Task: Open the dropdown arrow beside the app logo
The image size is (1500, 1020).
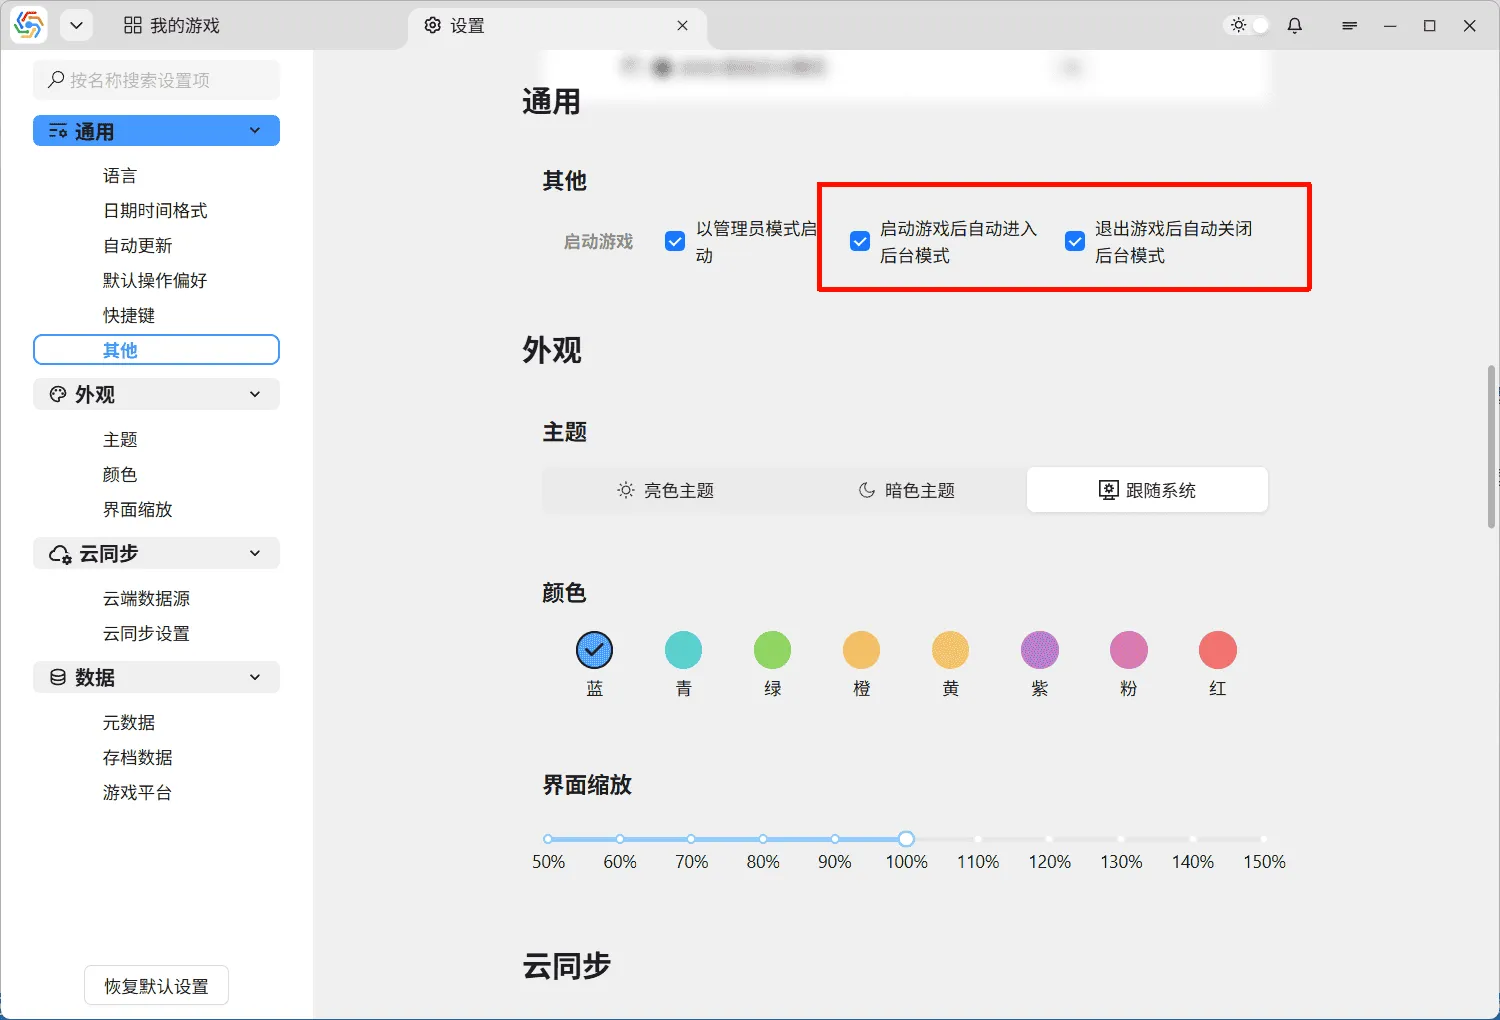Action: [76, 25]
